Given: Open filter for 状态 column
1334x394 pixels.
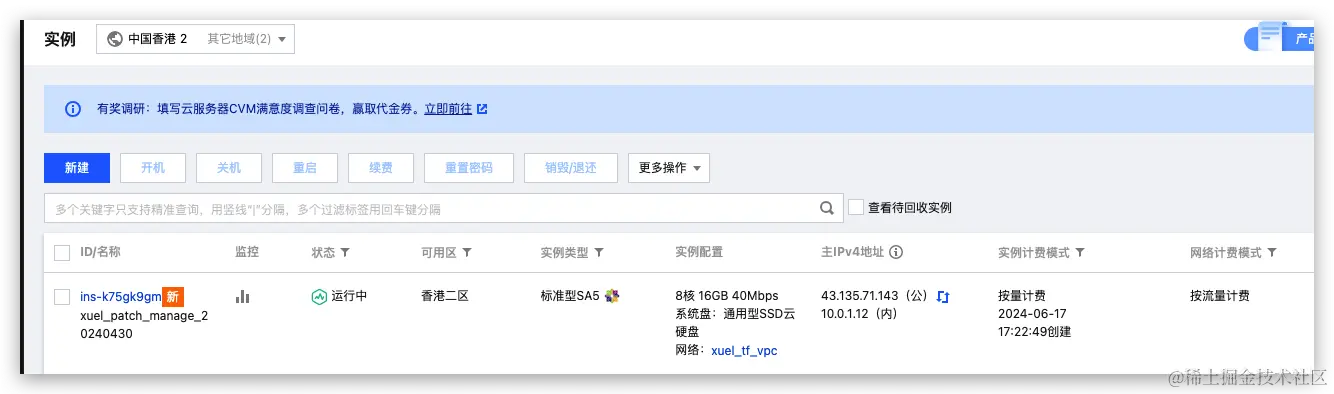Looking at the screenshot, I should [x=345, y=253].
